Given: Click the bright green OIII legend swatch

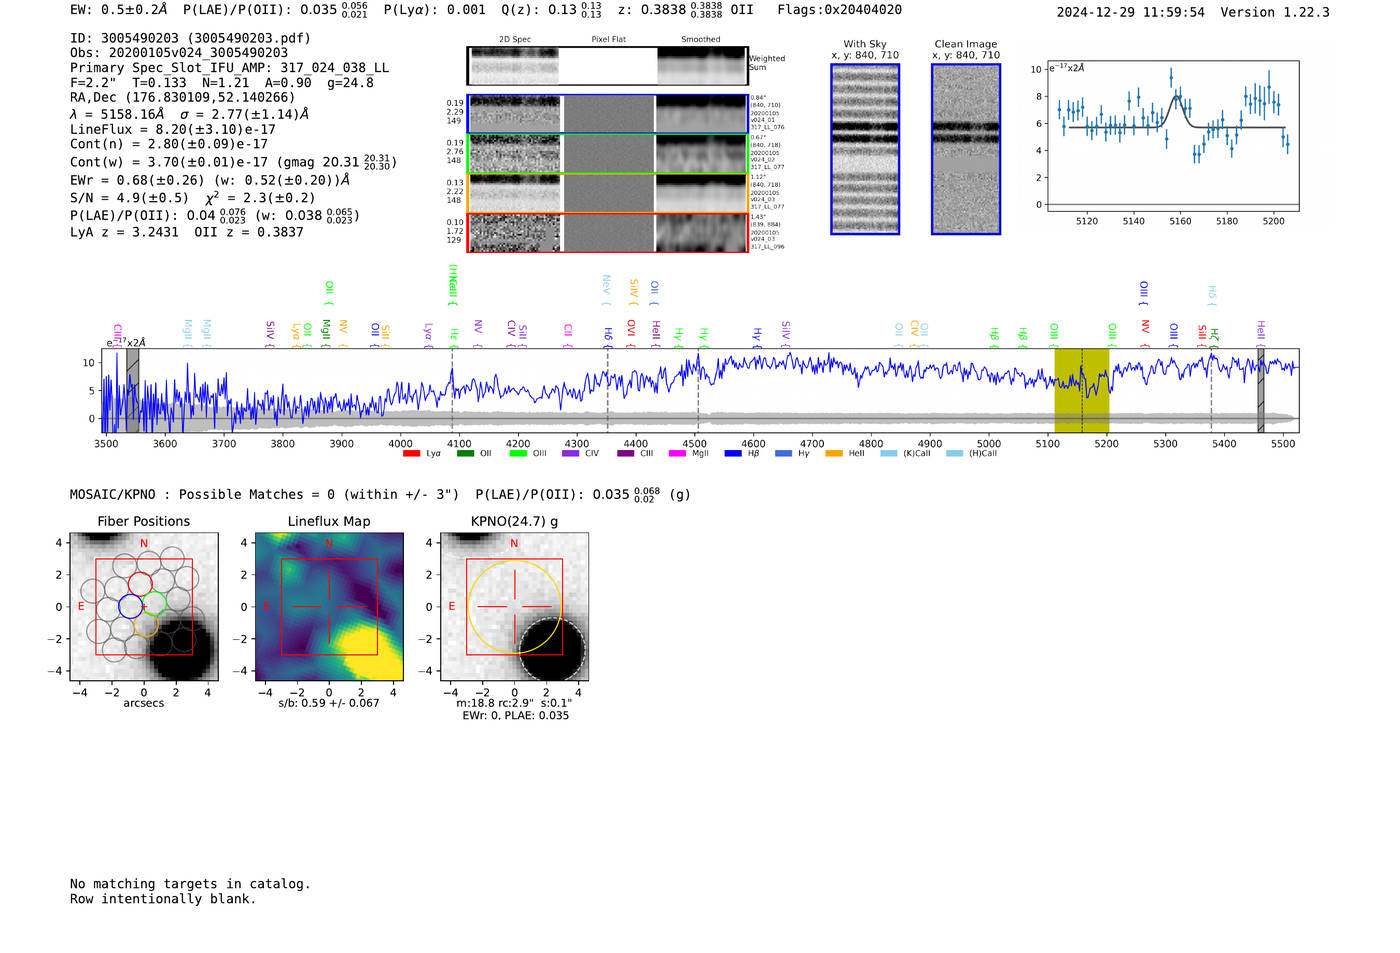Looking at the screenshot, I should 518,454.
